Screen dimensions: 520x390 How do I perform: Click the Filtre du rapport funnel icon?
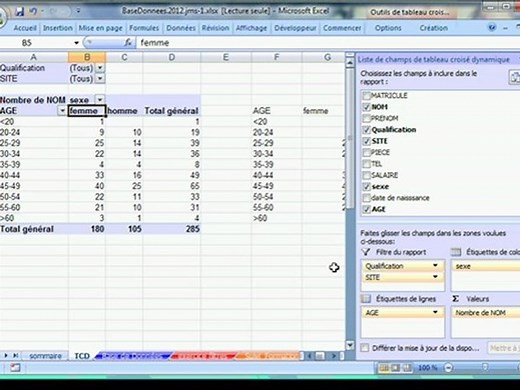coord(366,252)
